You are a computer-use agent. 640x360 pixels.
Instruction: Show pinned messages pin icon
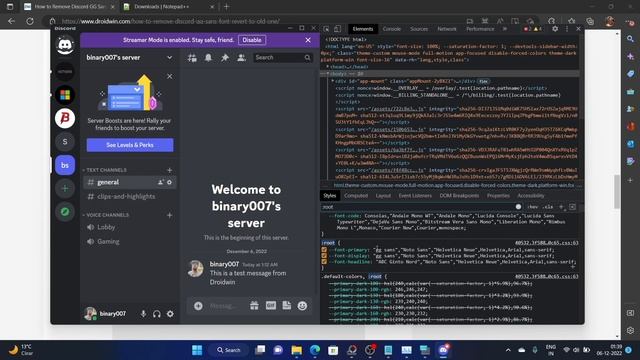tap(224, 58)
